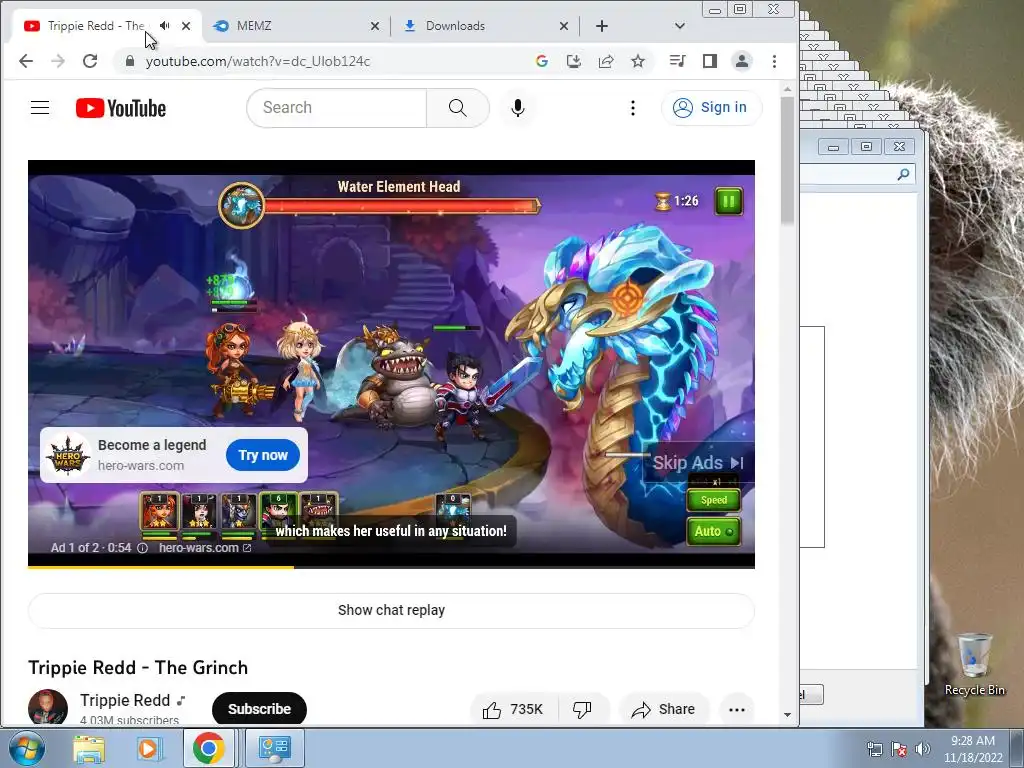The image size is (1024, 768).
Task: Open Trippie Redd channel name link
Action: 125,700
